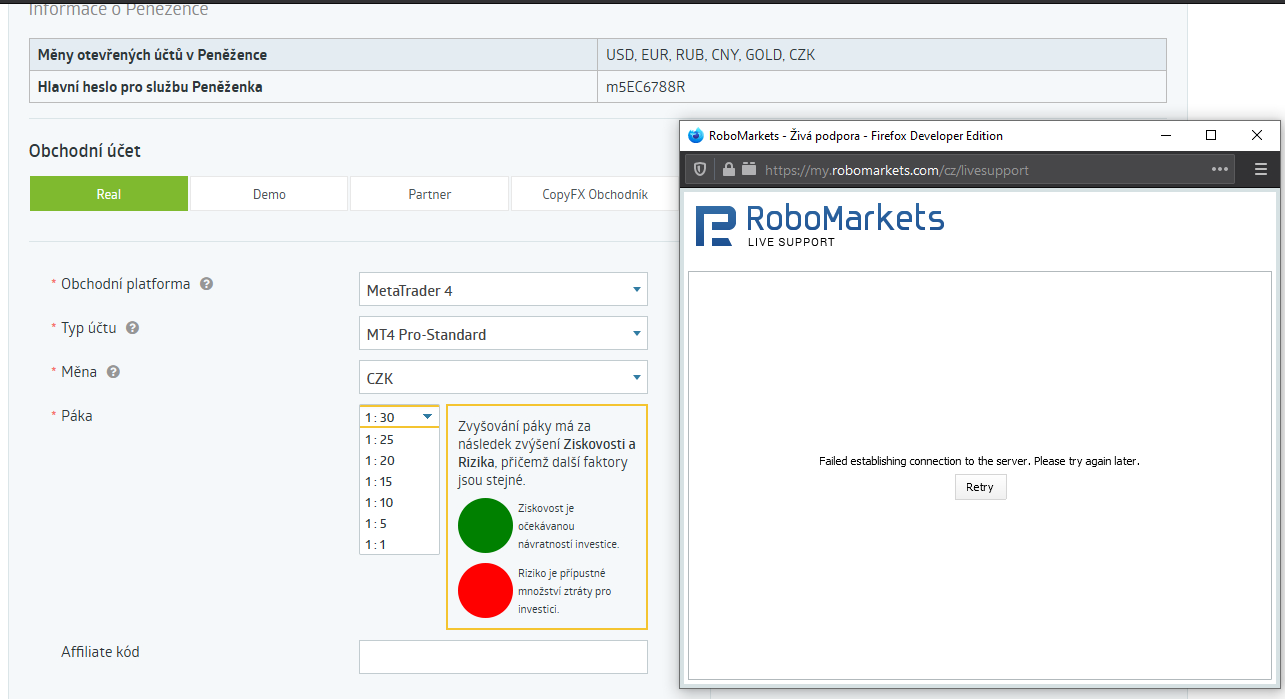
Task: Collapse the Páka 1:30 dropdown
Action: (399, 417)
